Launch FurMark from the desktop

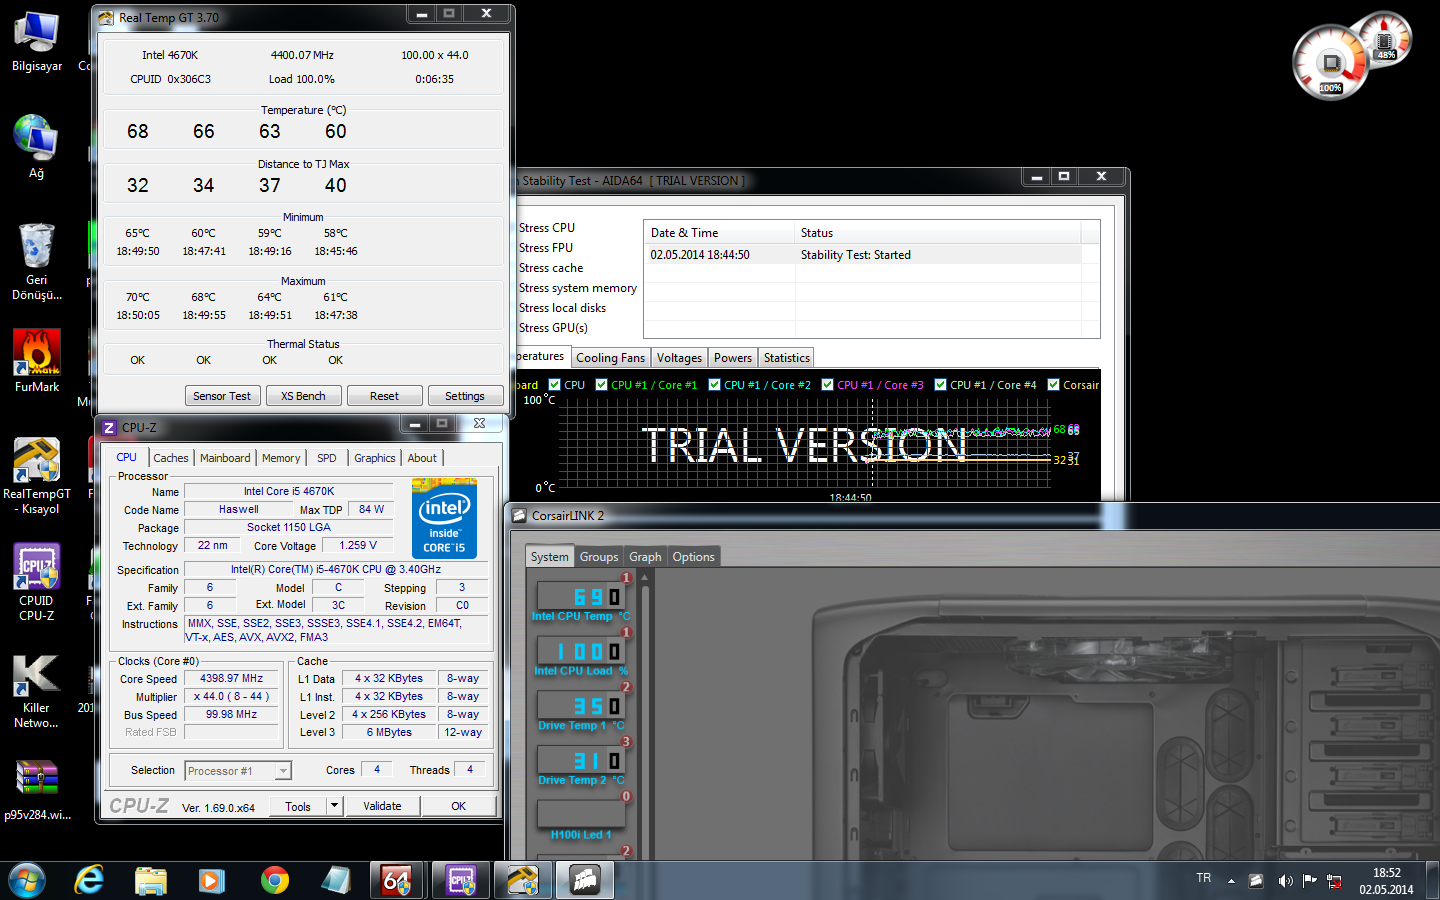point(36,361)
